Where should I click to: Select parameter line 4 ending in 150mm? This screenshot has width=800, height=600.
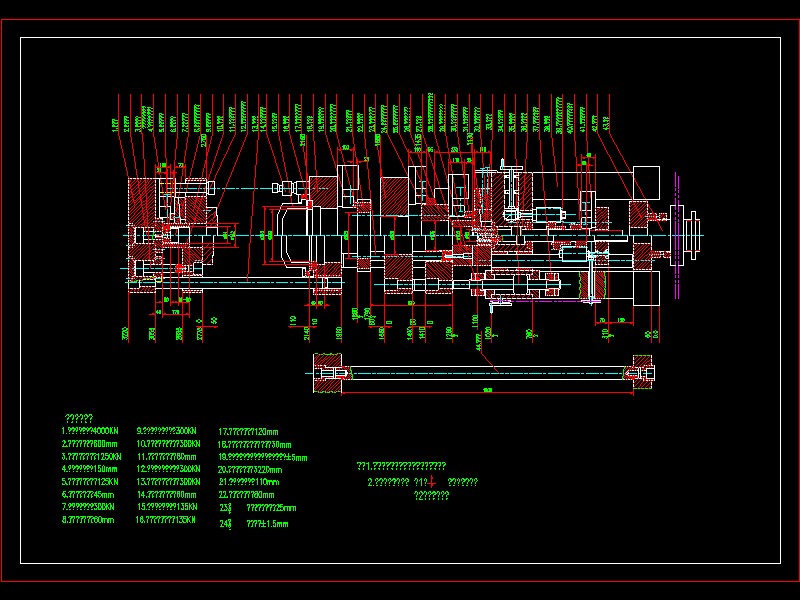89,469
